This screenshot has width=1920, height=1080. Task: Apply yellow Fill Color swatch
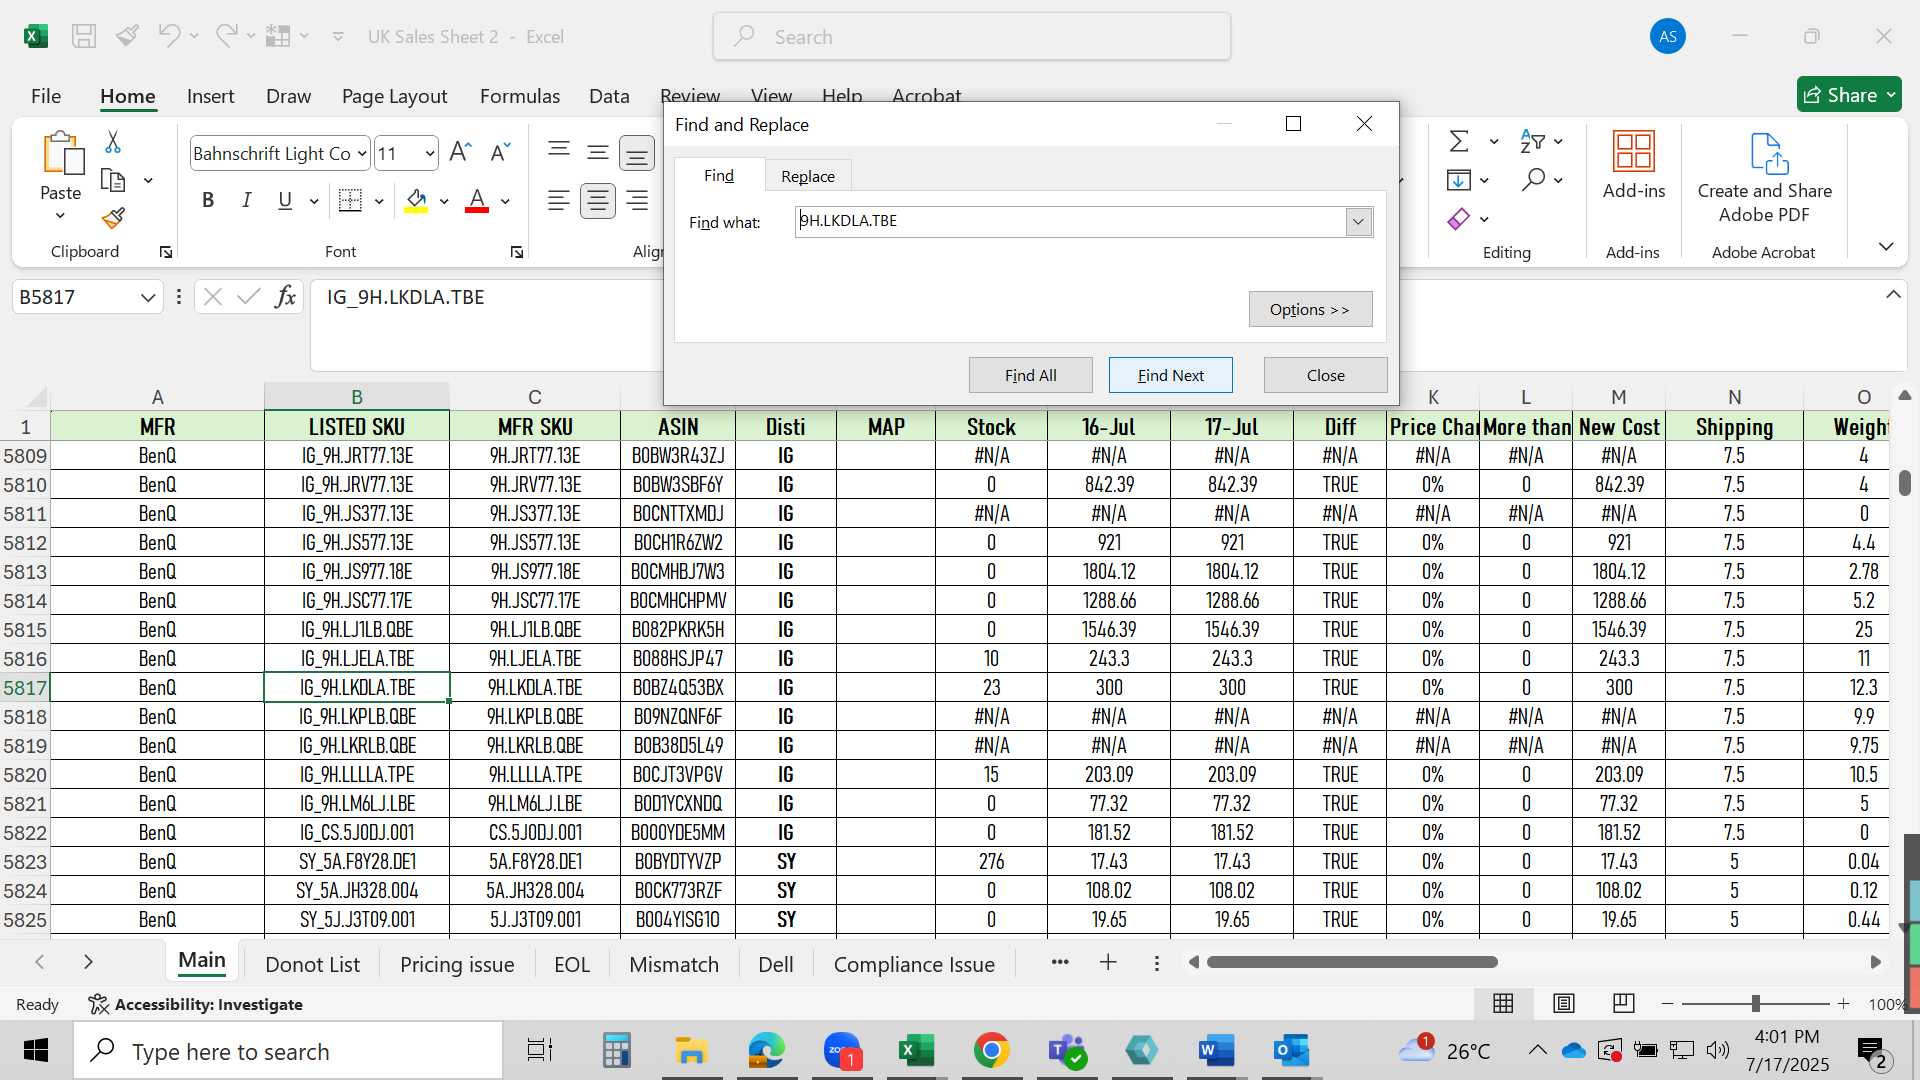(417, 201)
